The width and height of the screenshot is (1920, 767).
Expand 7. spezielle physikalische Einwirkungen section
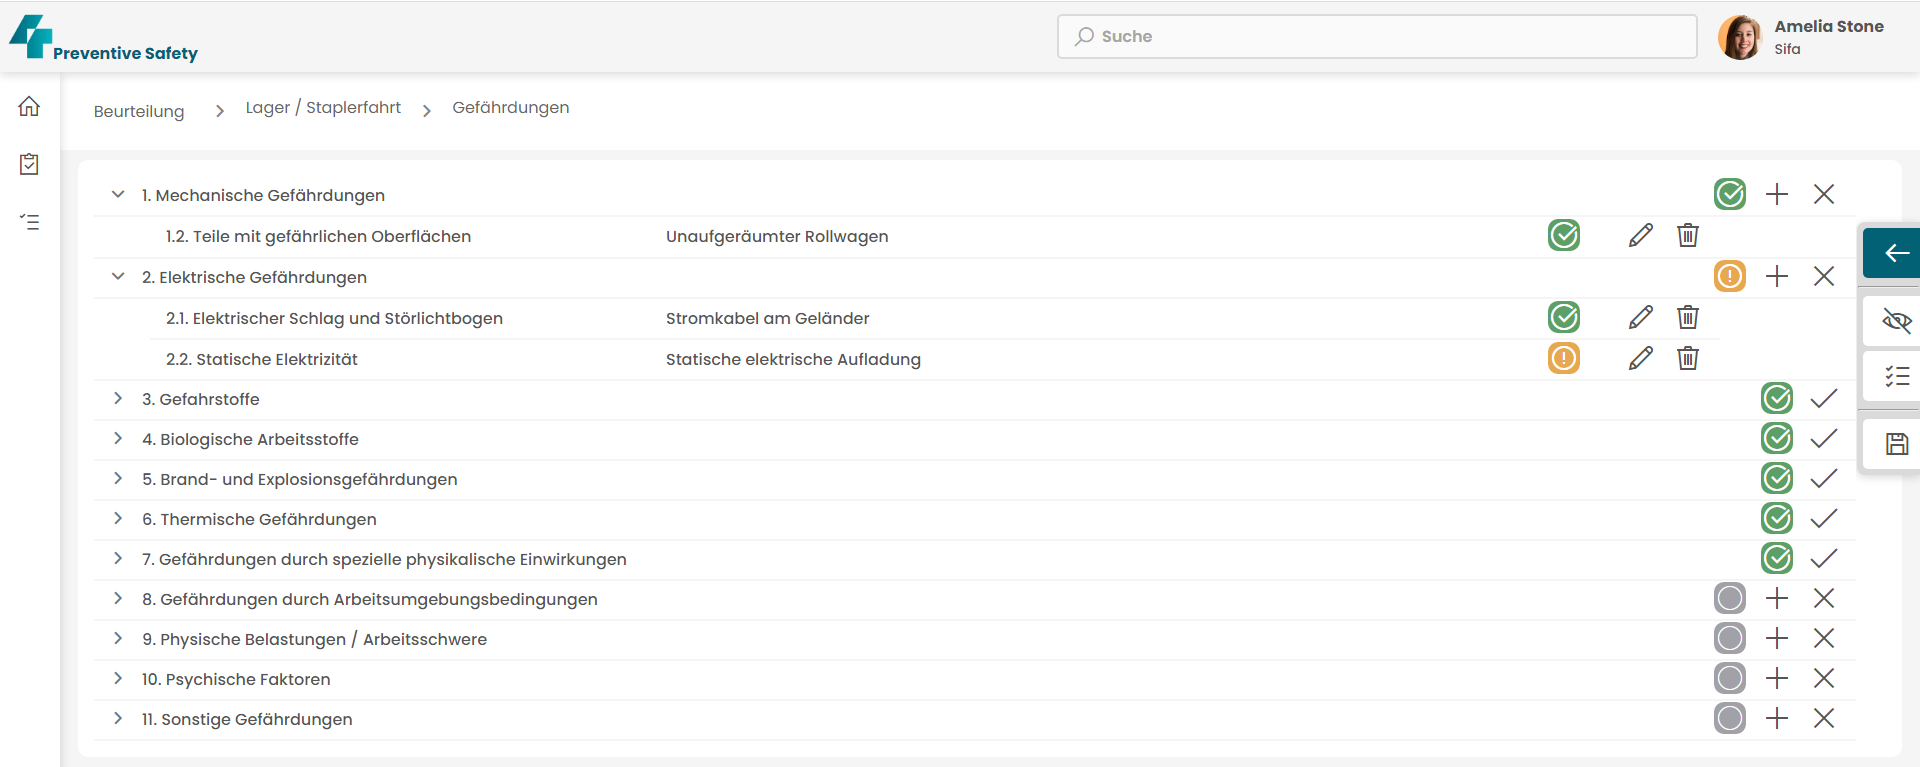(x=118, y=558)
